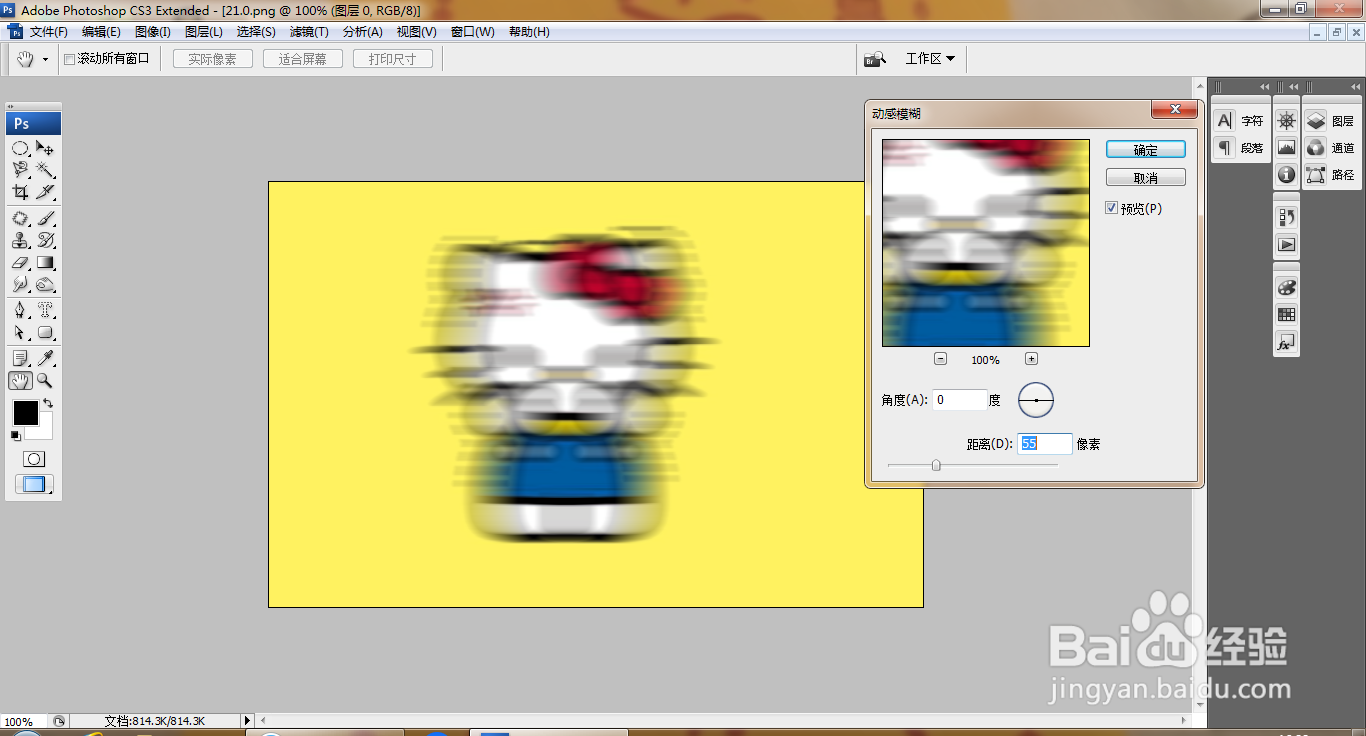Select the History Brush tool
The image size is (1366, 736).
(45, 240)
